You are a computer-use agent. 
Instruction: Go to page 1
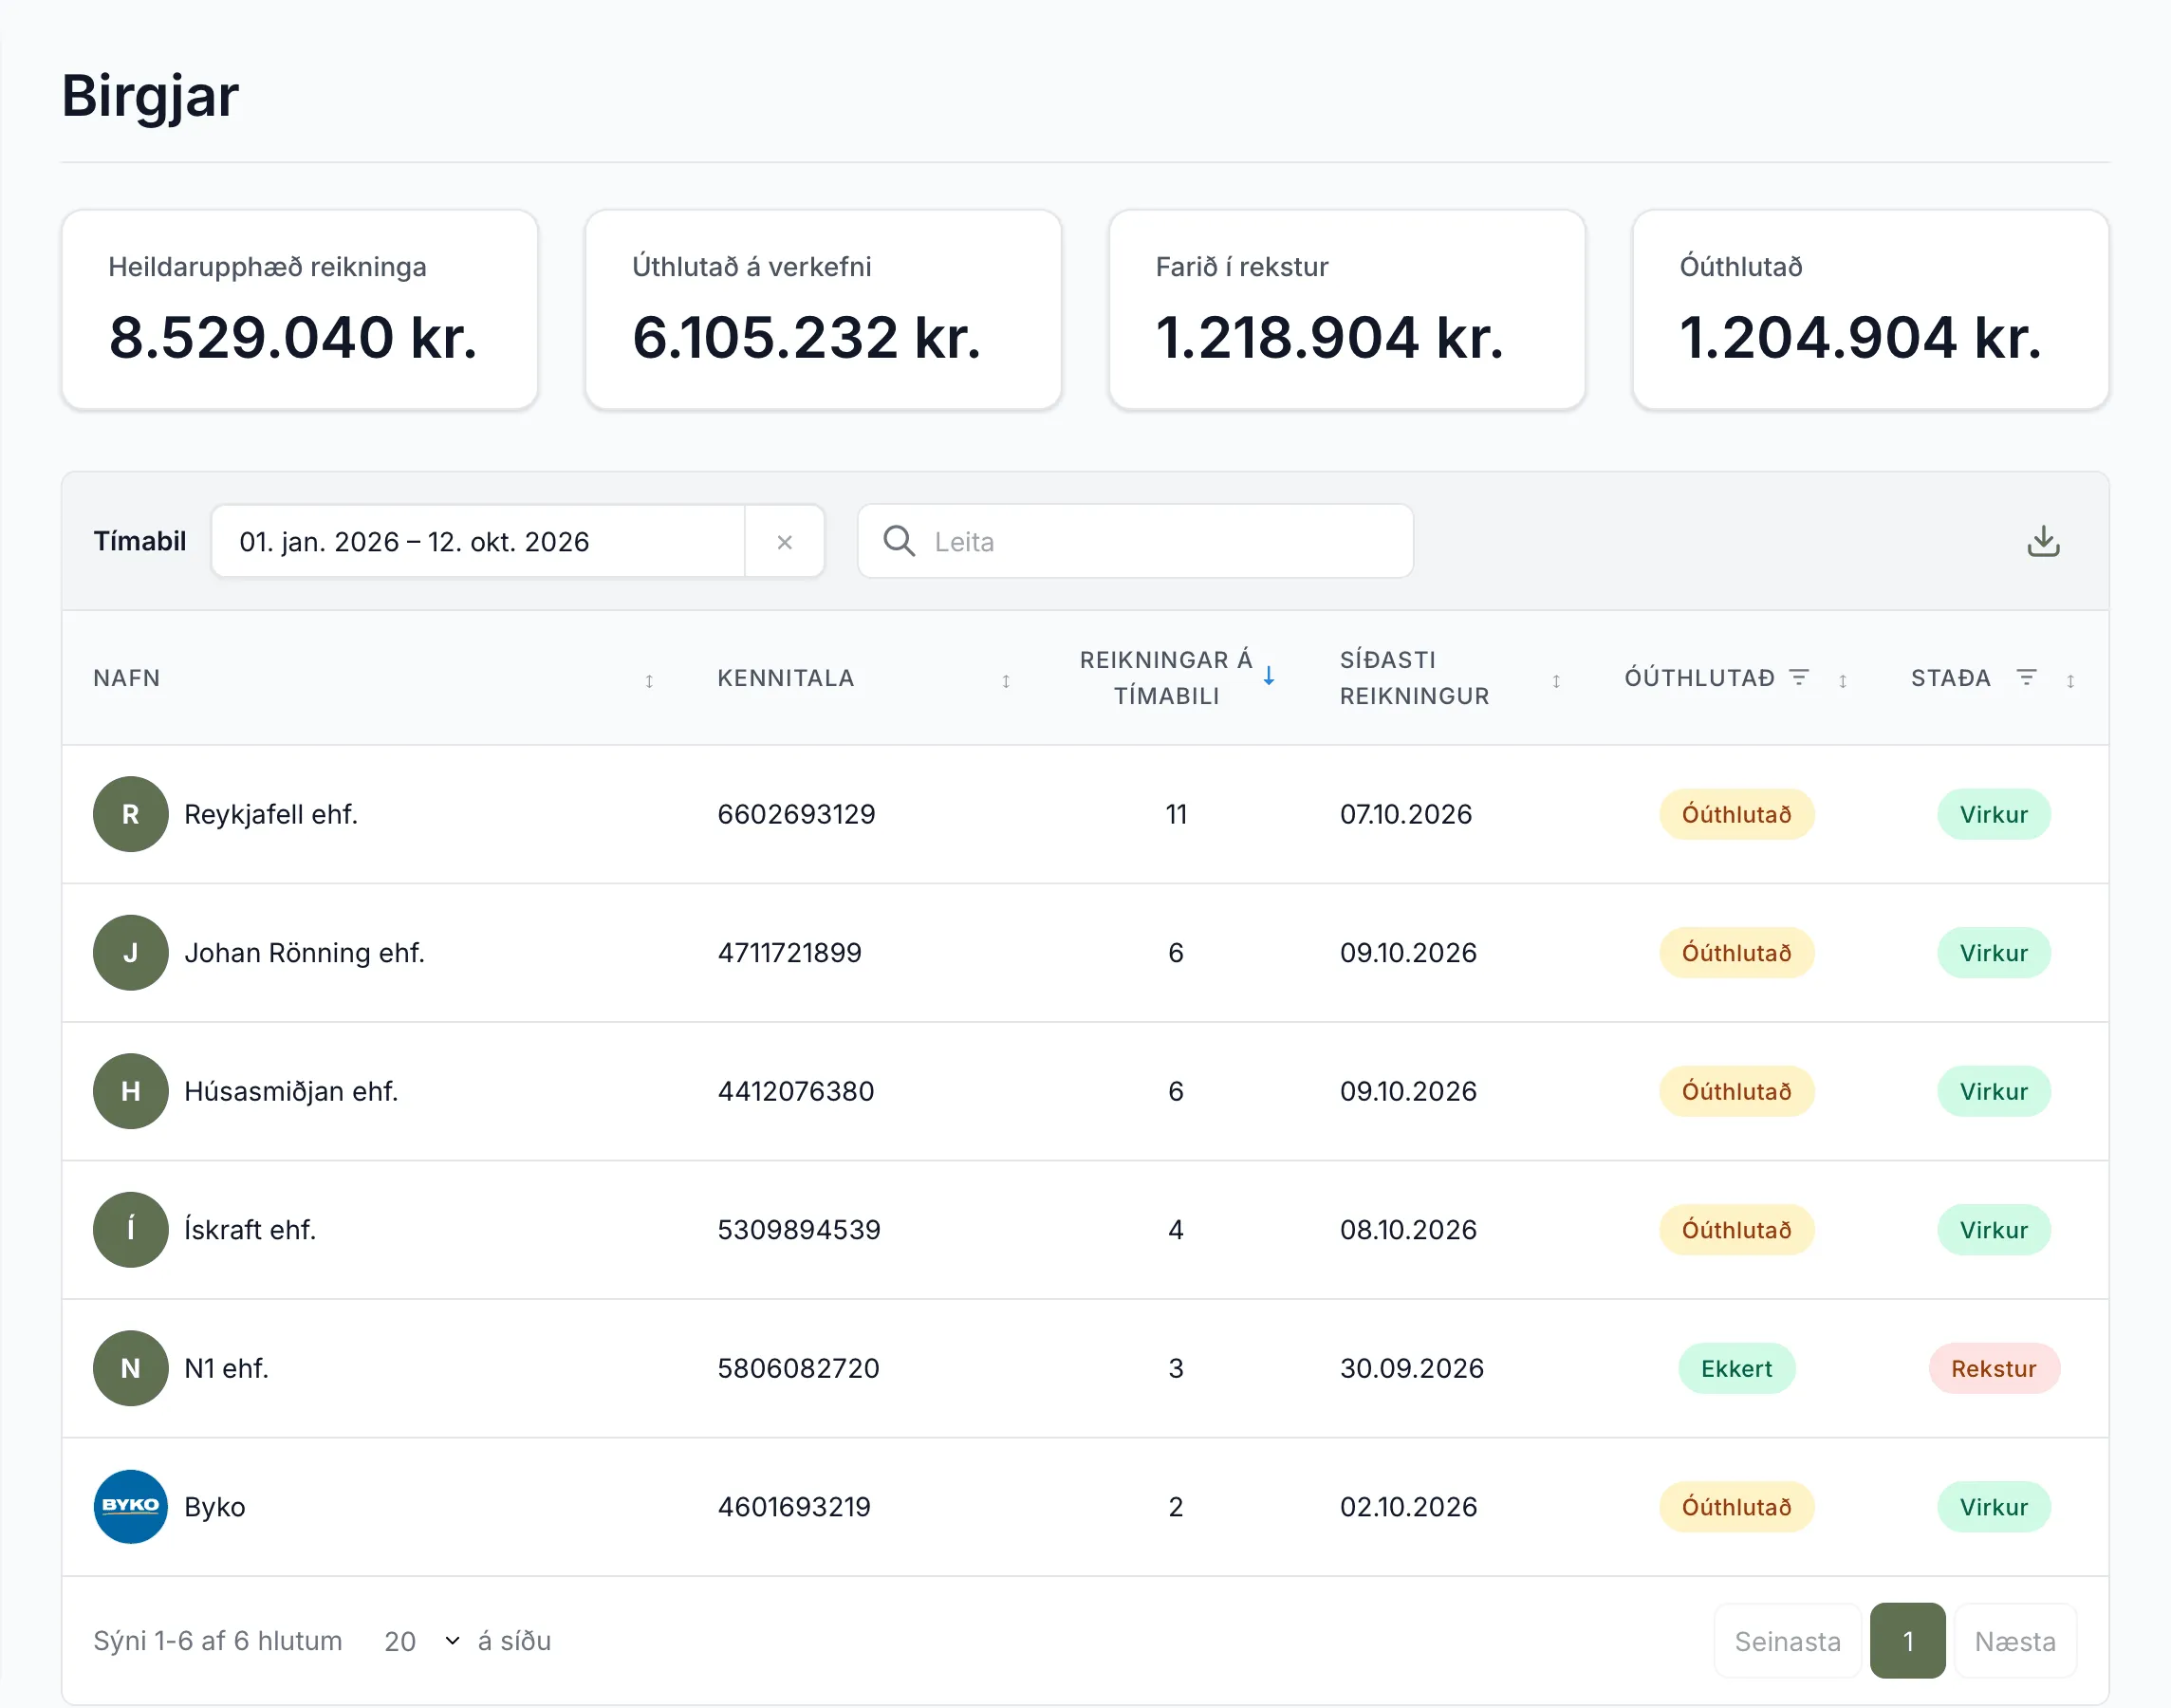[1907, 1641]
